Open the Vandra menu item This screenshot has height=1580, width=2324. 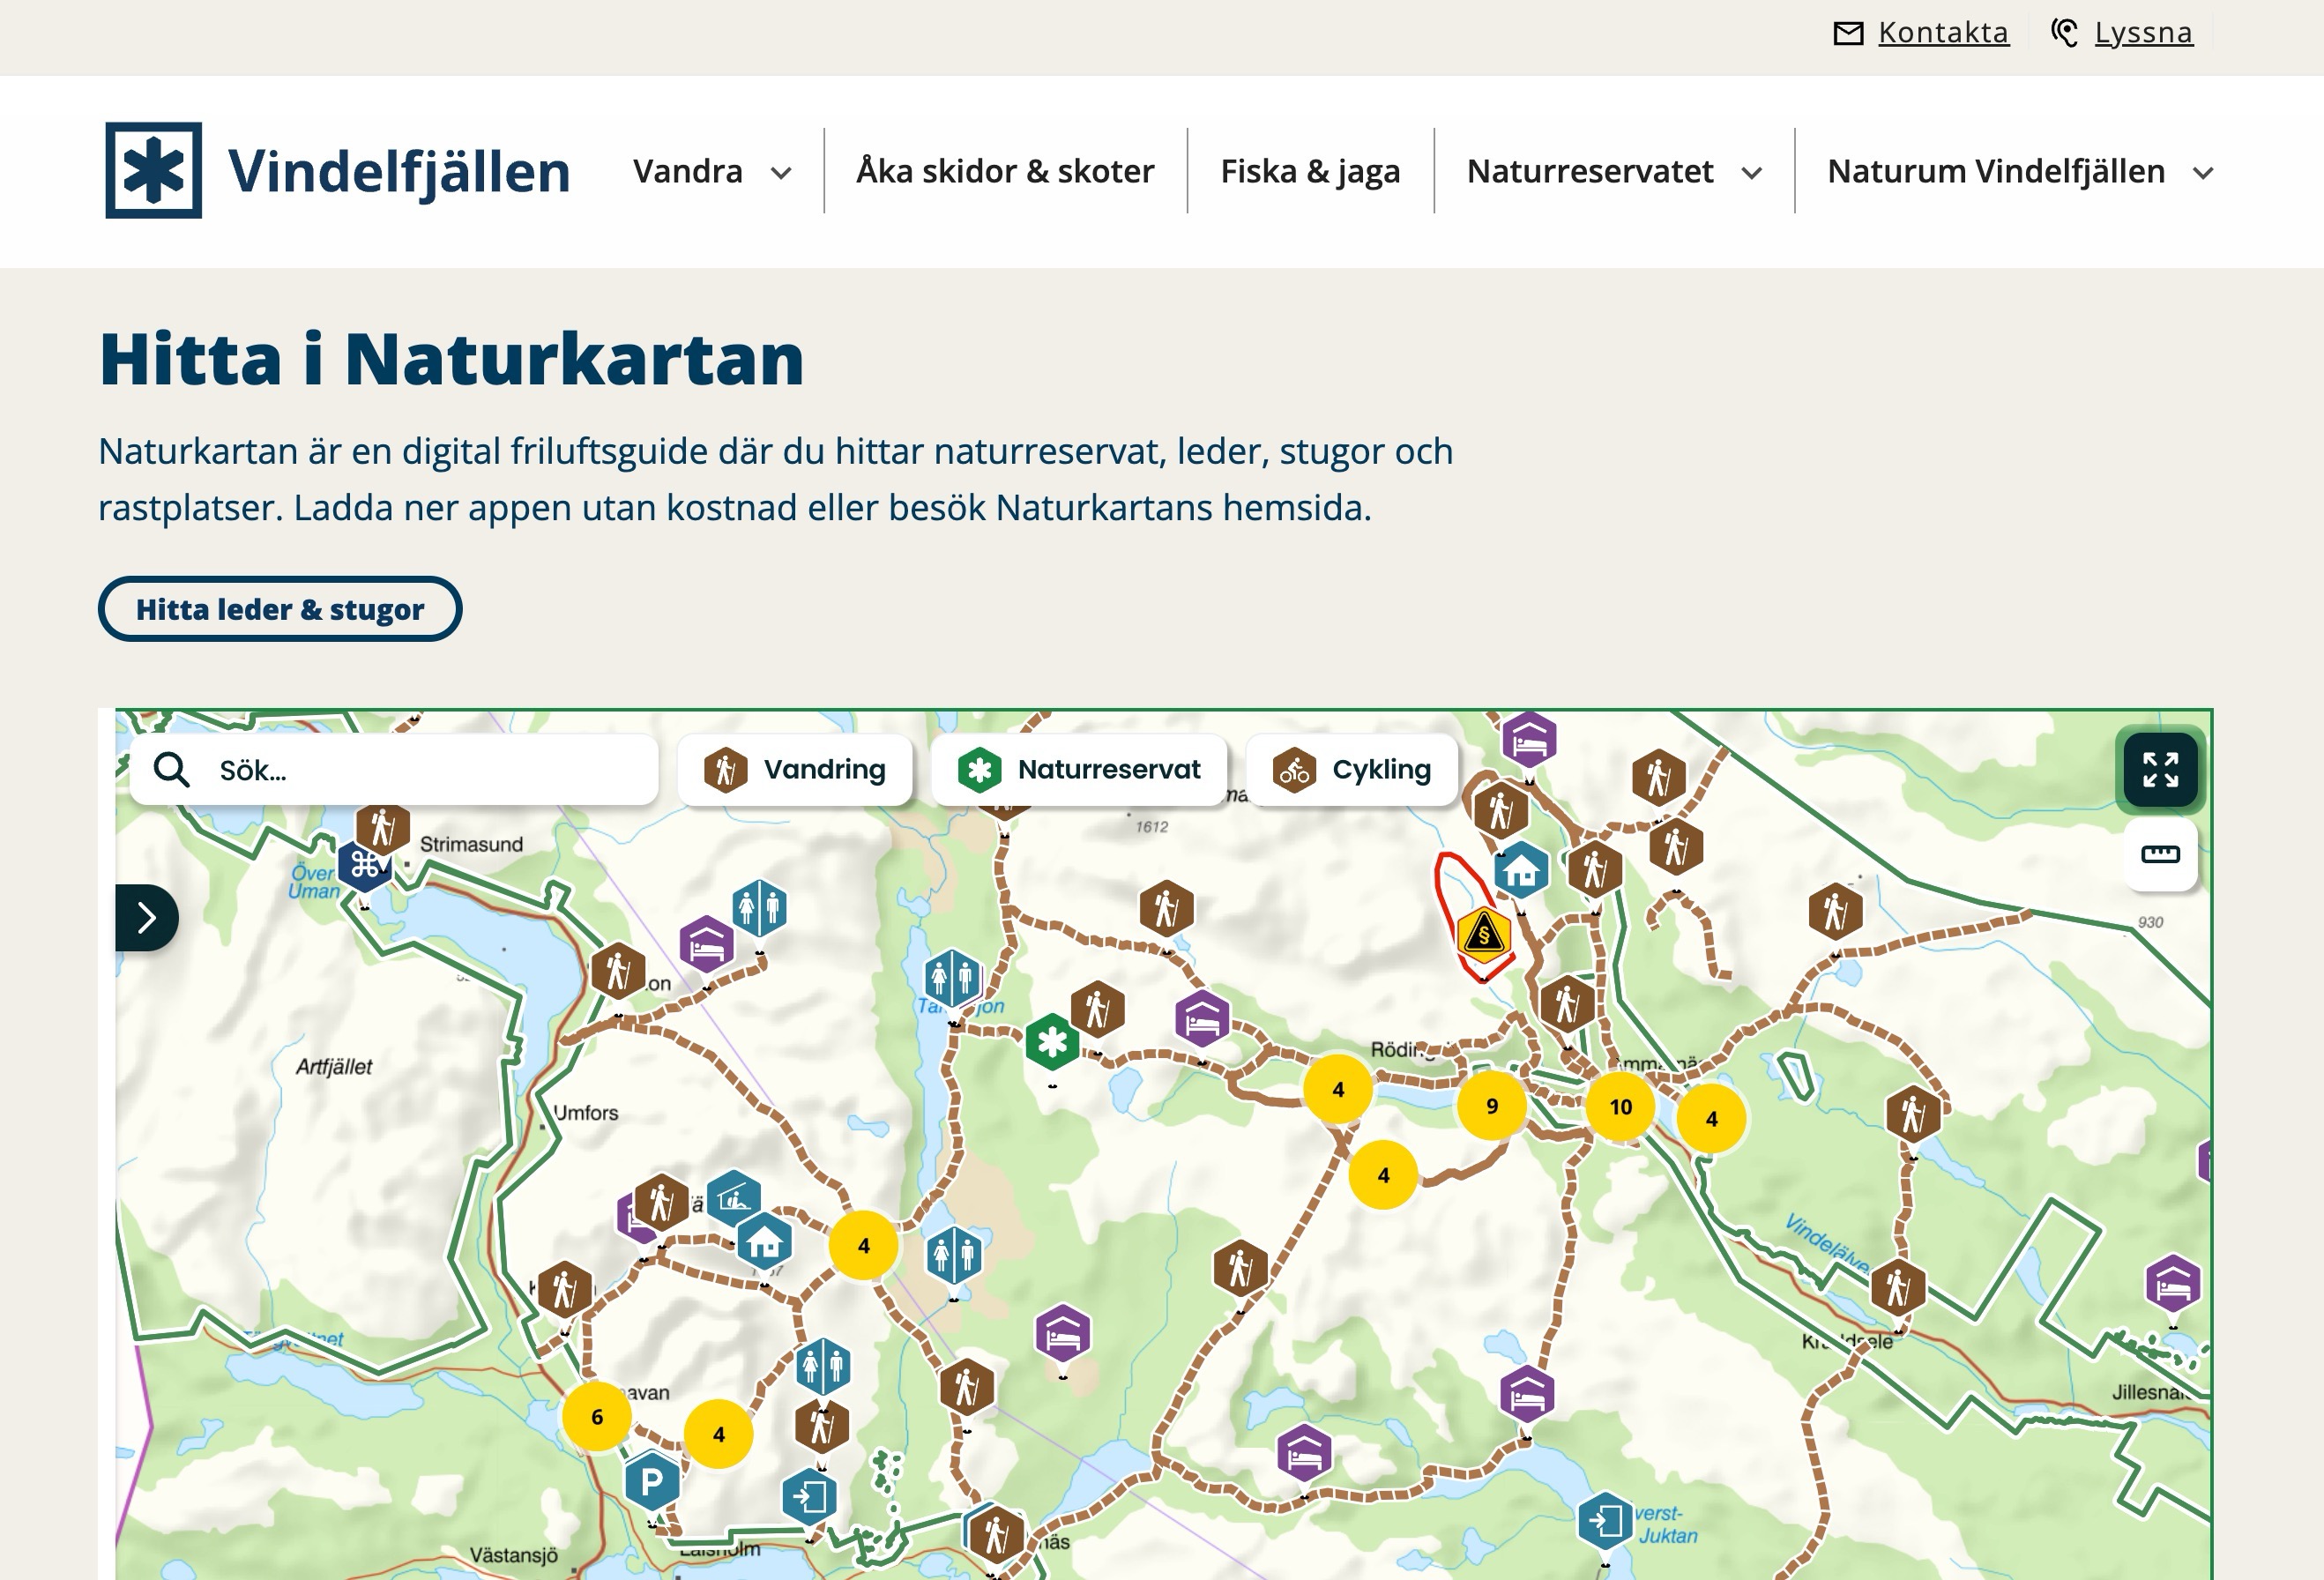[x=688, y=171]
